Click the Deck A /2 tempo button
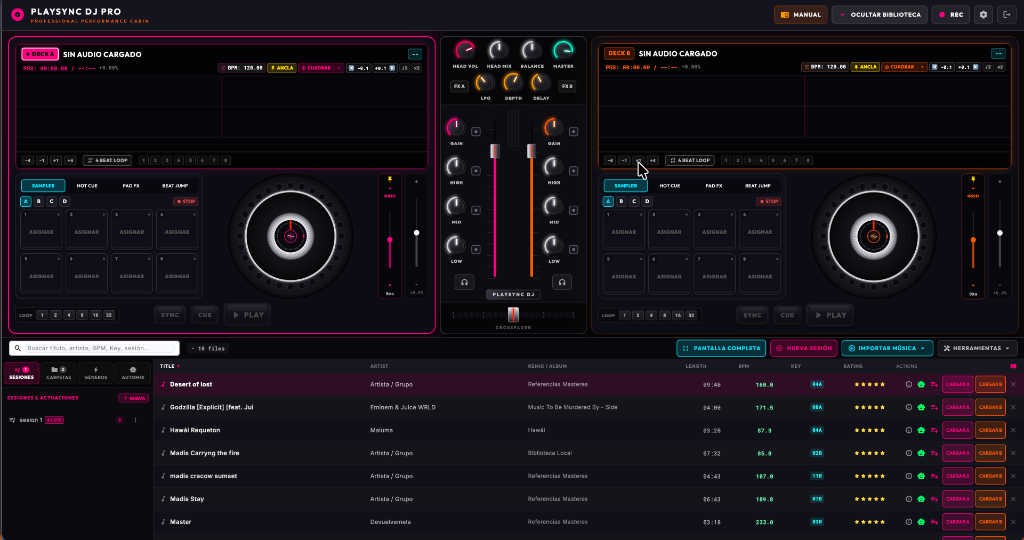The height and width of the screenshot is (540, 1024). (x=405, y=68)
